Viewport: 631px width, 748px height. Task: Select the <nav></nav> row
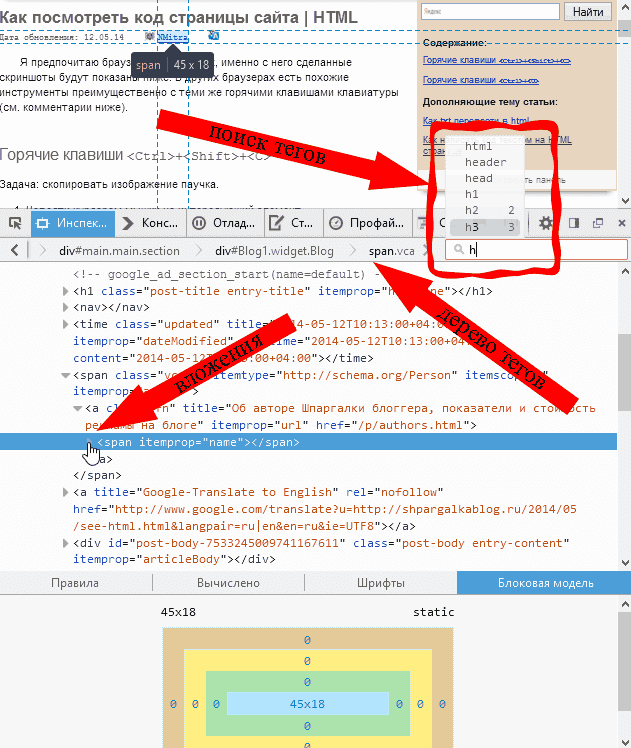tap(111, 307)
